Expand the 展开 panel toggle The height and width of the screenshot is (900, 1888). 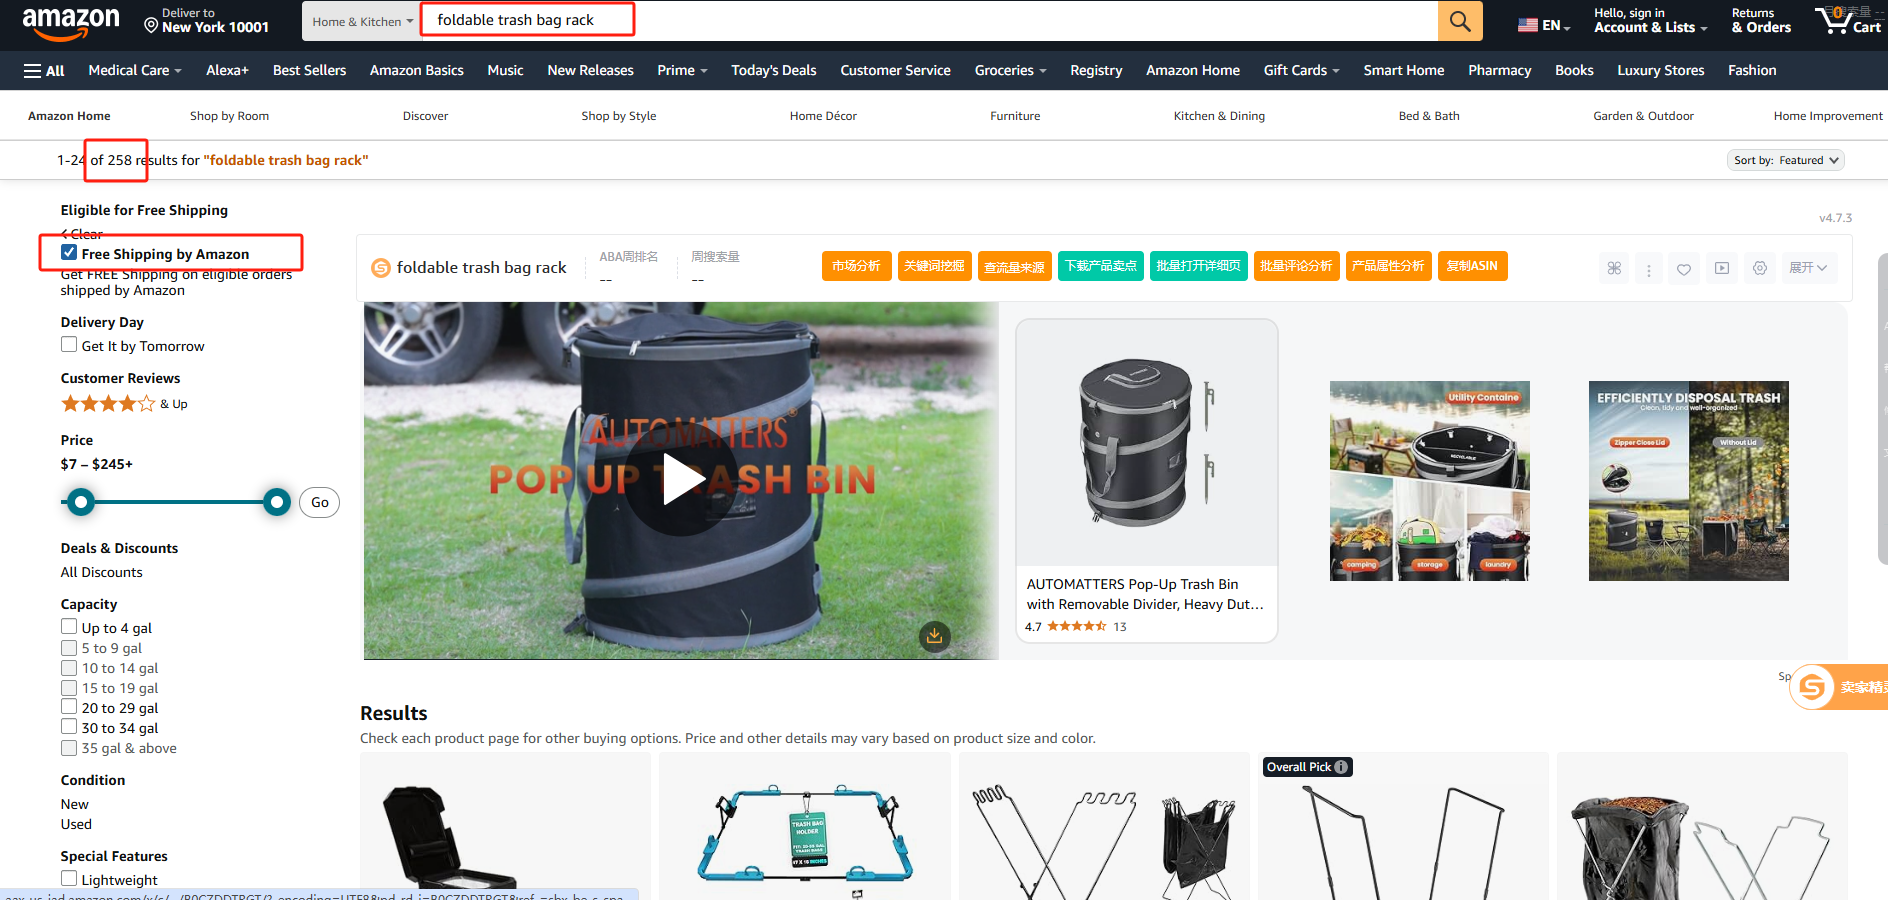(x=1809, y=268)
